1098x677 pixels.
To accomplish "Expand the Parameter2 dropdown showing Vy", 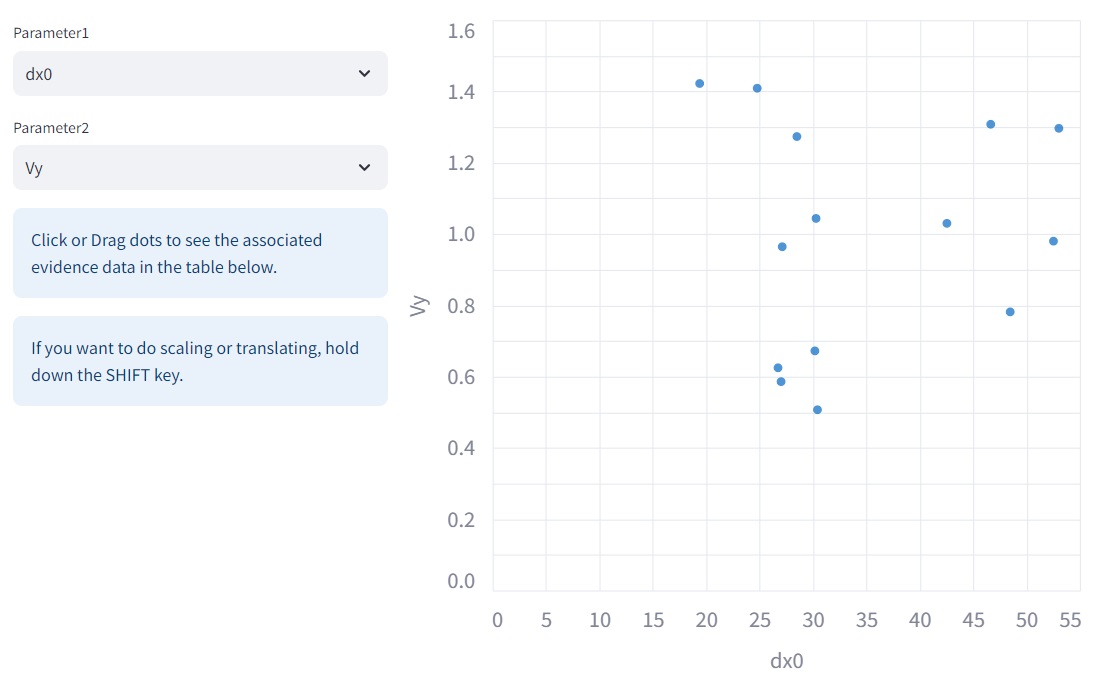I will click(199, 168).
